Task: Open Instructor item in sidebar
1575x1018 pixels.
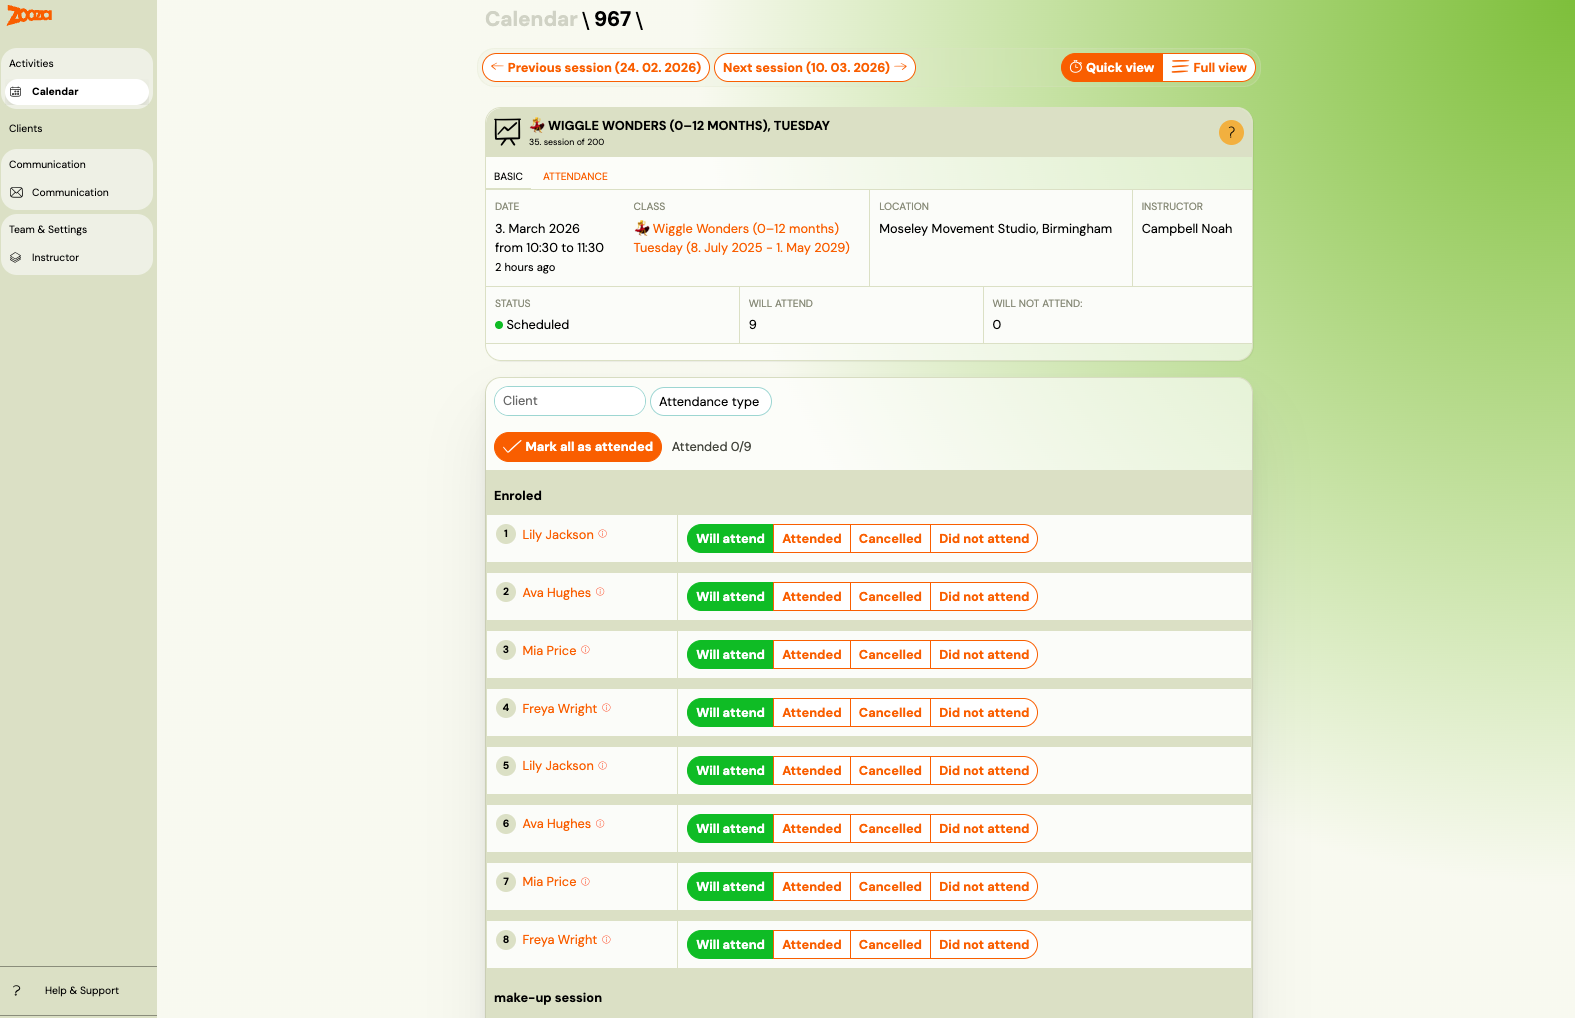Action: tap(77, 258)
